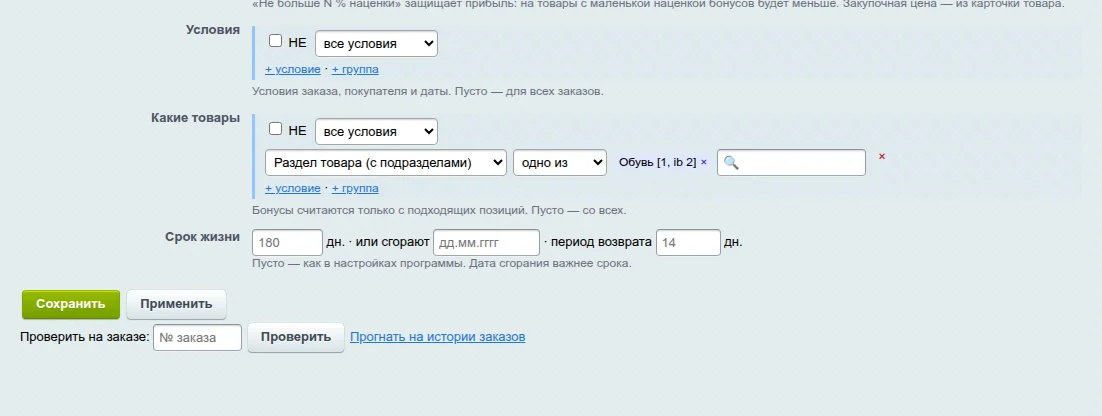Open the все условия dropdown in Условия
Image resolution: width=1102 pixels, height=416 pixels.
click(376, 44)
